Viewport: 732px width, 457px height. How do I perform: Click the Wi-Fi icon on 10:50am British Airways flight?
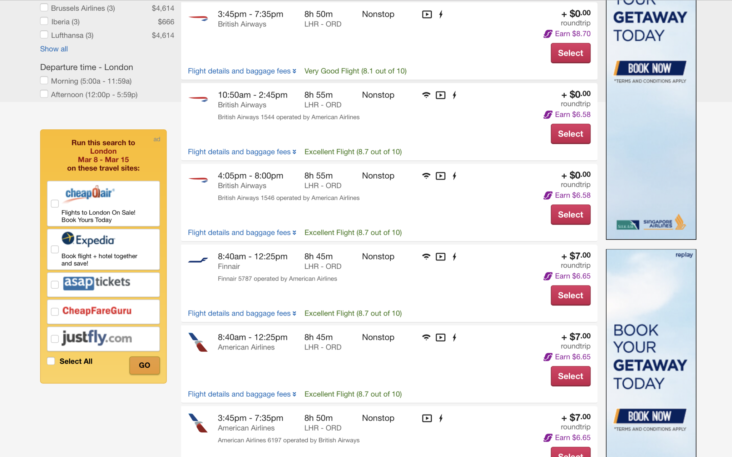click(426, 95)
